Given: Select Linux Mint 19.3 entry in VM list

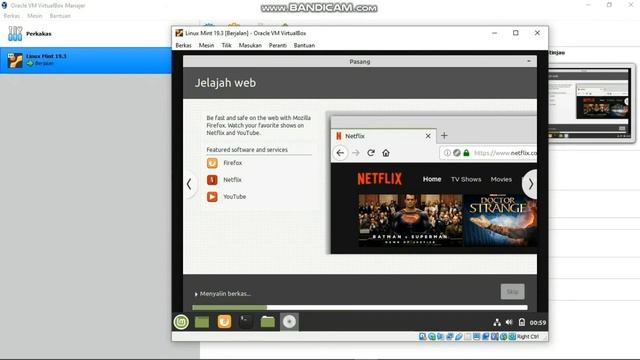Looking at the screenshot, I should click(x=86, y=60).
